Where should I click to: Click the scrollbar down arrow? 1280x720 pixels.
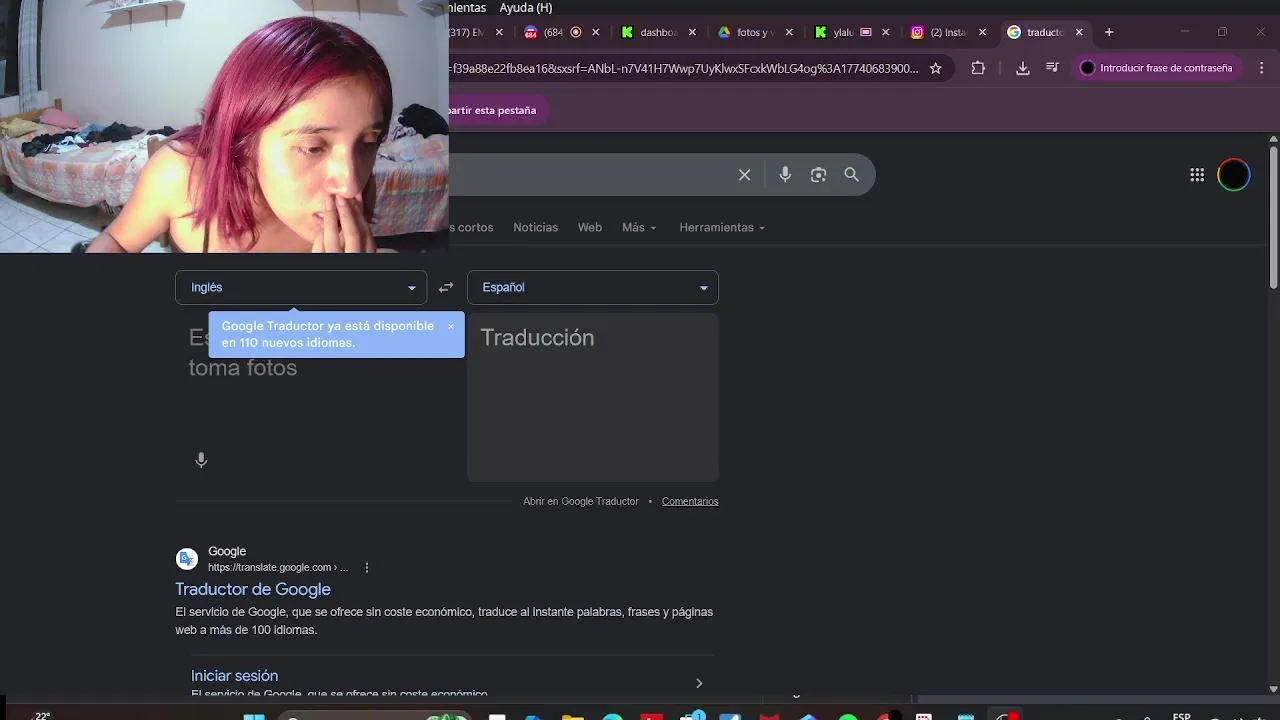tap(1273, 689)
